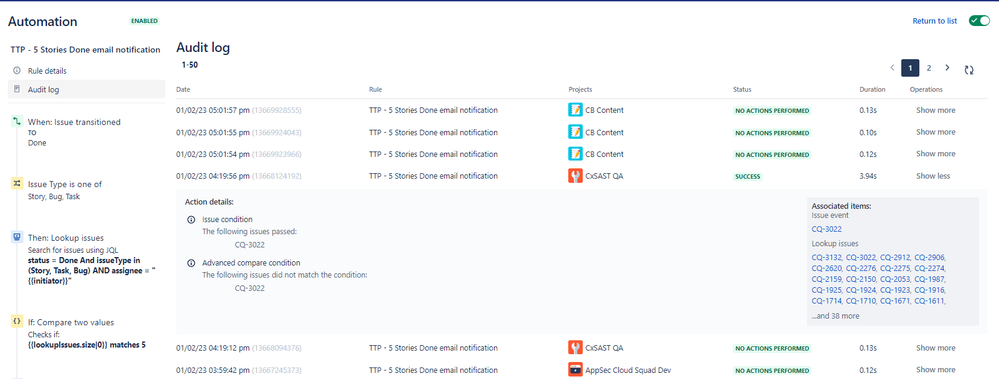Click CB Content project icon at 05:01:57 pm
The image size is (999, 379).
click(575, 110)
